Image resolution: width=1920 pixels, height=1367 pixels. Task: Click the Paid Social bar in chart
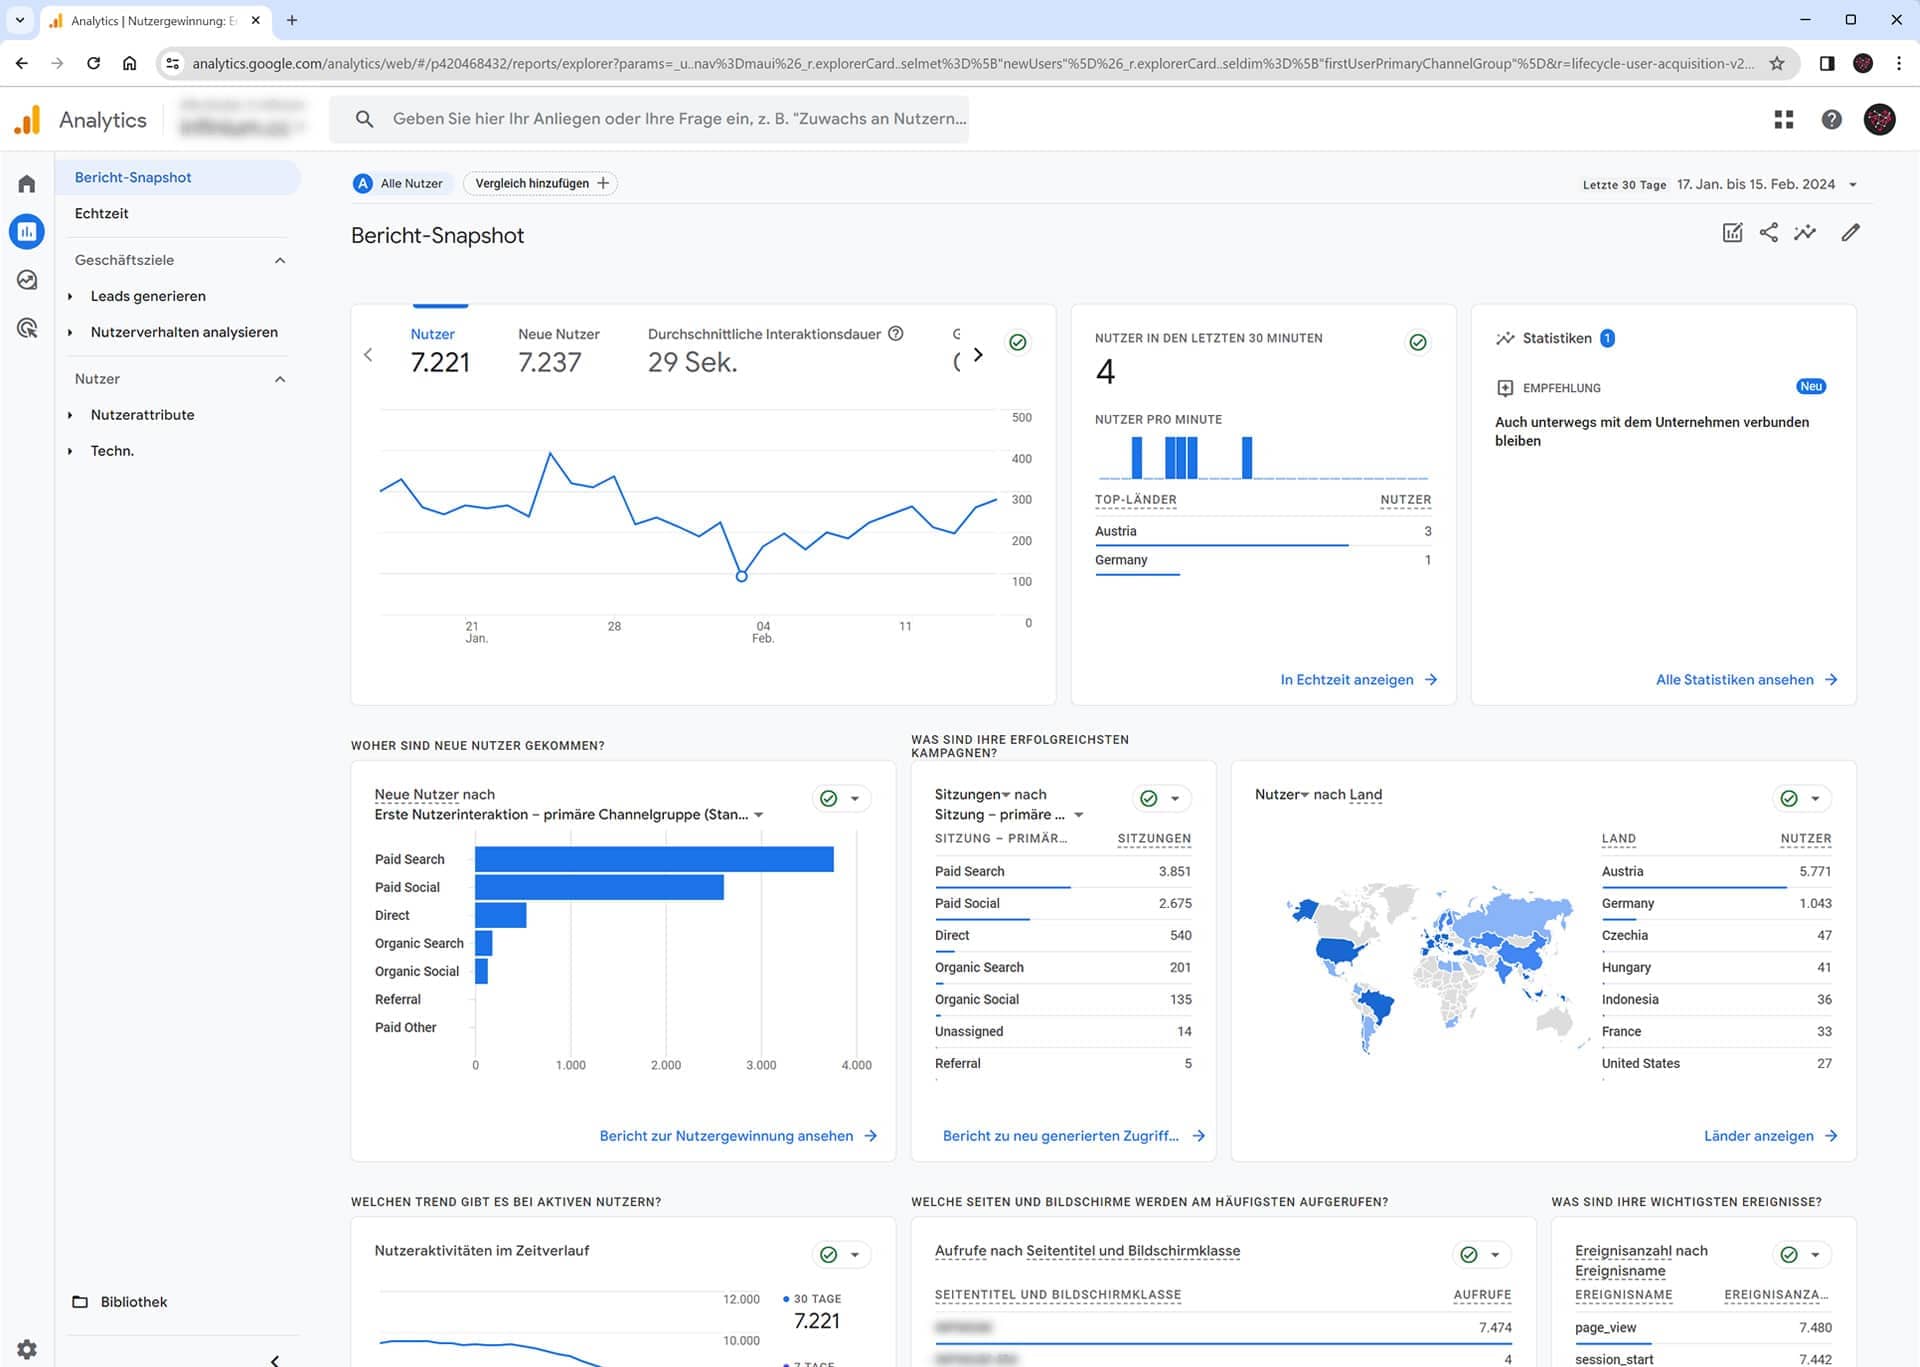(599, 888)
